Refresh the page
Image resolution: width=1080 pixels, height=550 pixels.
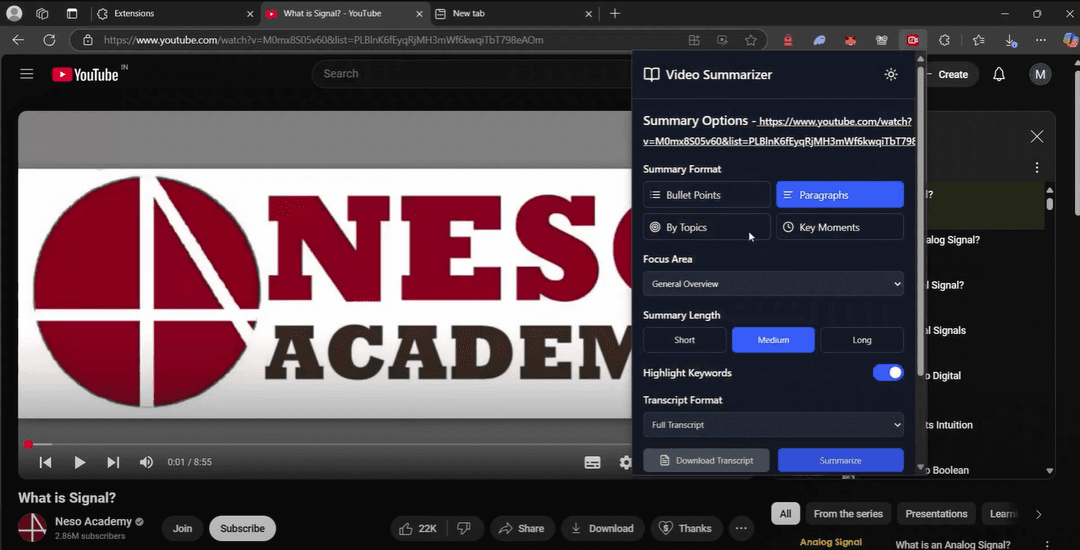coord(50,40)
